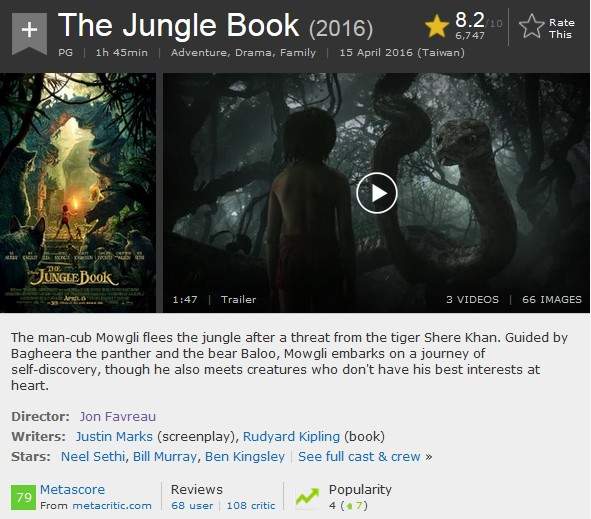The image size is (591, 519).
Task: Open Bill Murray's profile
Action: [x=165, y=456]
